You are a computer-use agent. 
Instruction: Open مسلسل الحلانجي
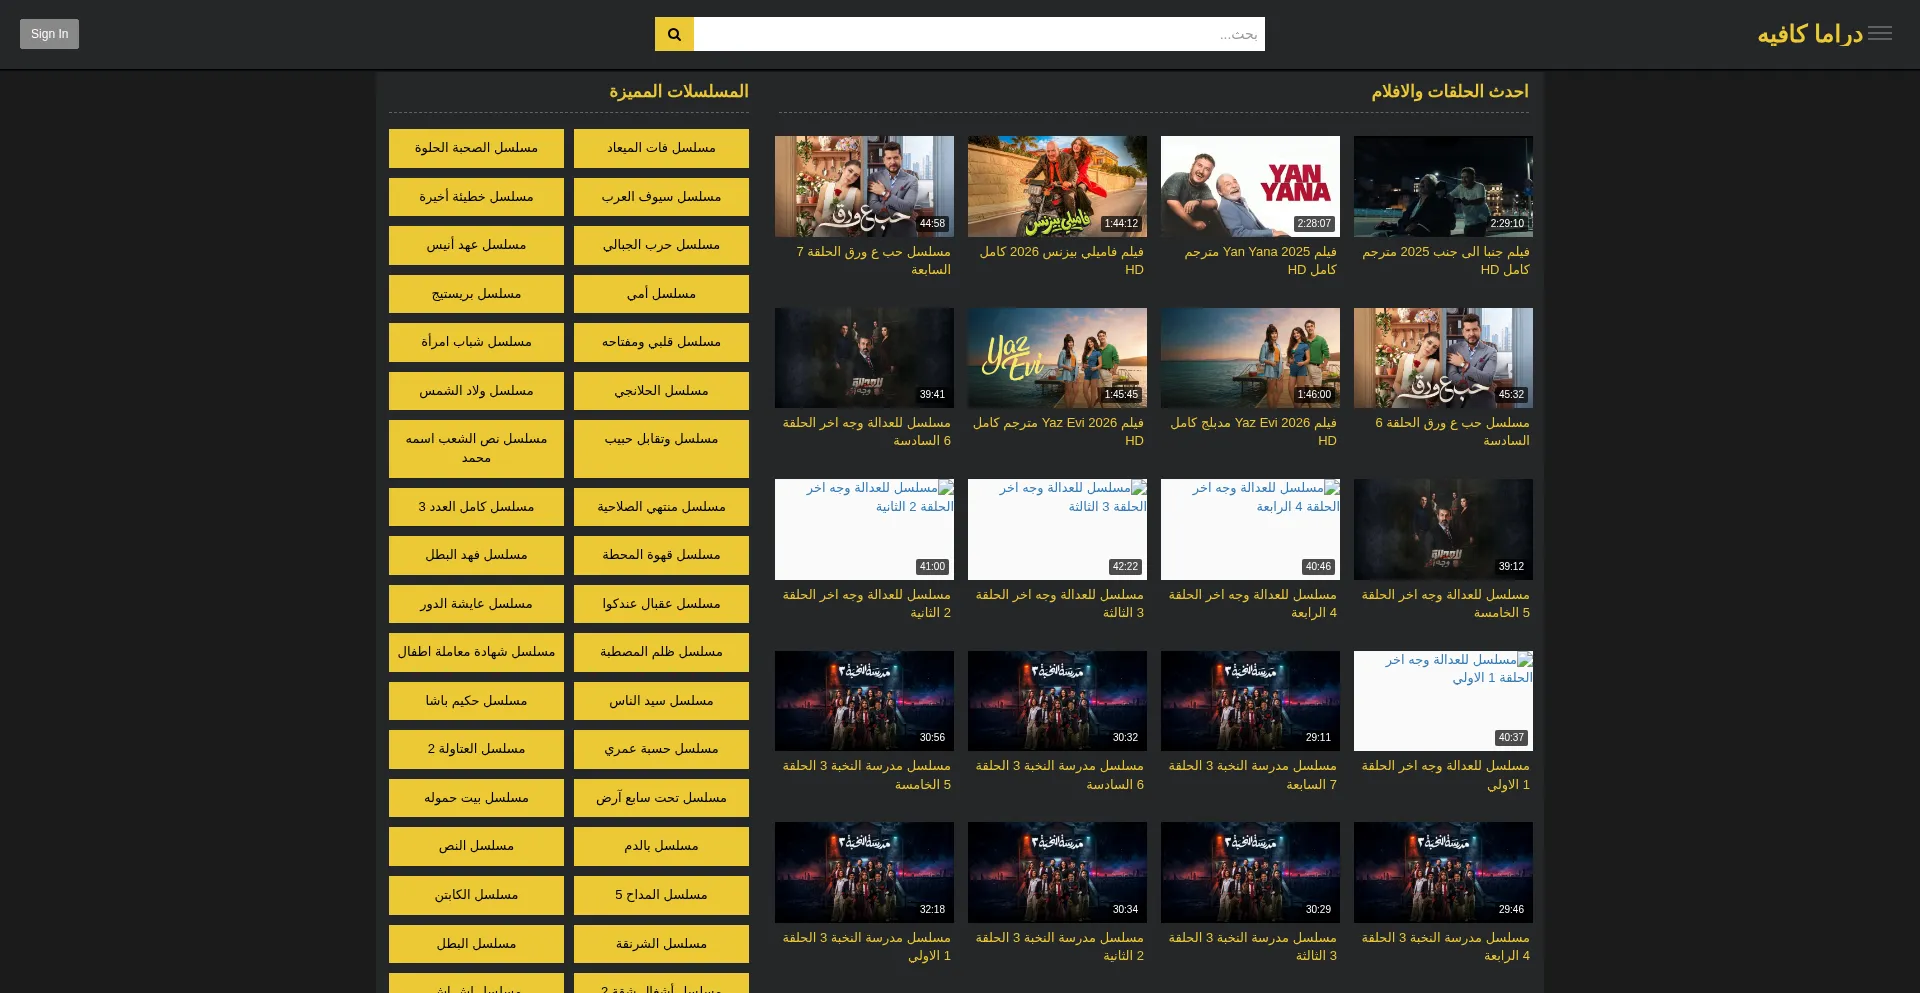coord(661,391)
